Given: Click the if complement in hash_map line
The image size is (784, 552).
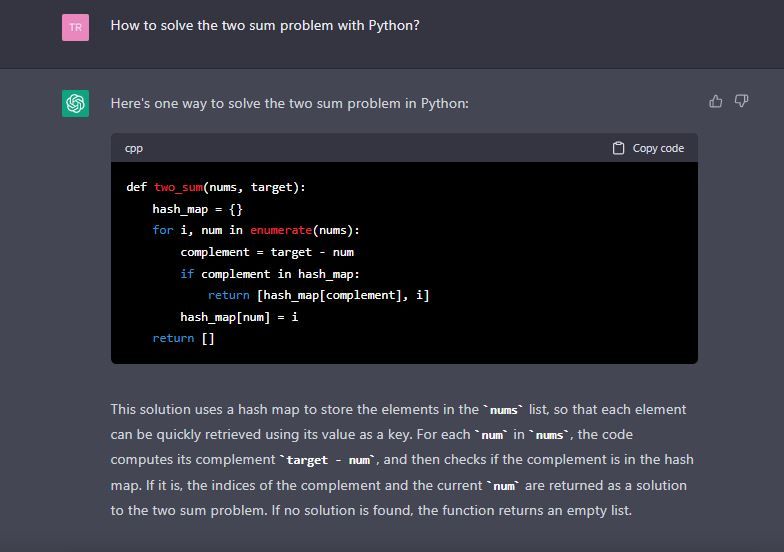Looking at the screenshot, I should (x=270, y=274).
